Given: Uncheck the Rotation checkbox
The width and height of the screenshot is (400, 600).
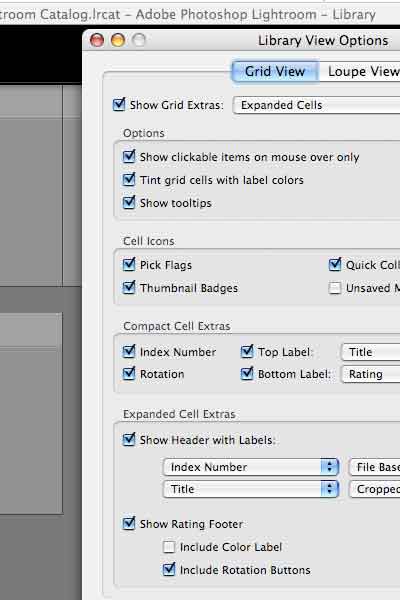Looking at the screenshot, I should (x=129, y=373).
